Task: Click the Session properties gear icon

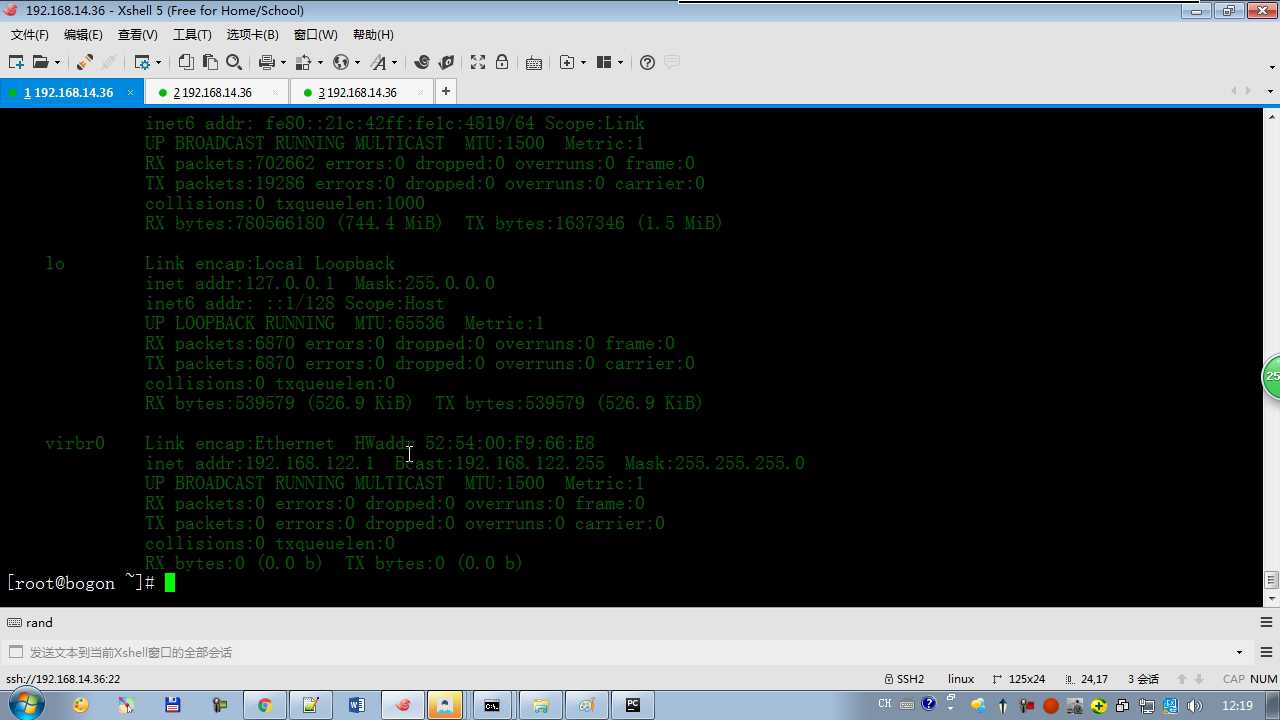Action: (x=142, y=62)
